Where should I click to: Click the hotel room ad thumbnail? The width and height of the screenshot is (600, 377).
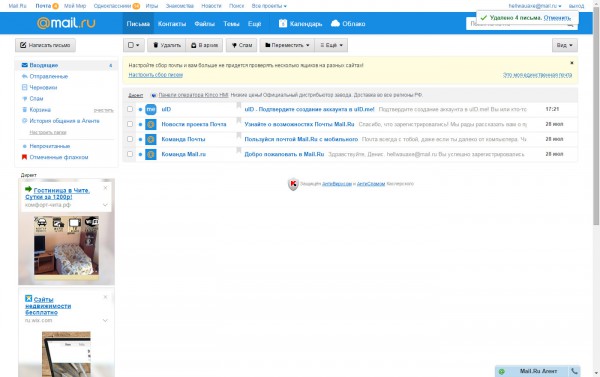66,245
